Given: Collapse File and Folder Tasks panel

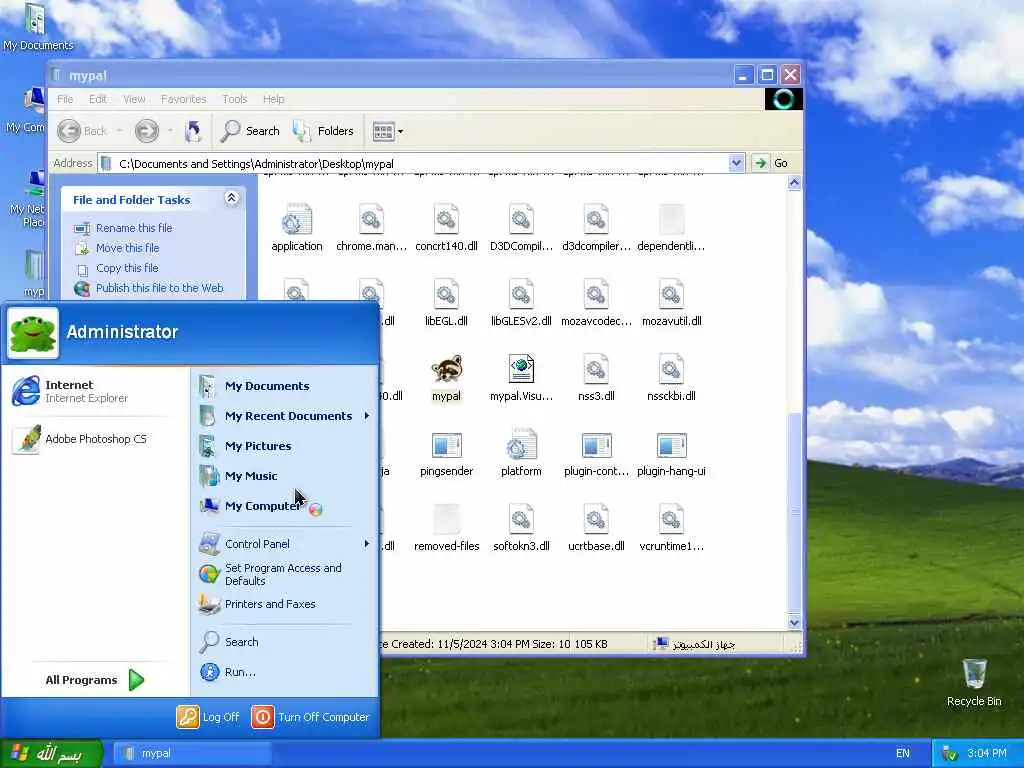Looking at the screenshot, I should [231, 198].
